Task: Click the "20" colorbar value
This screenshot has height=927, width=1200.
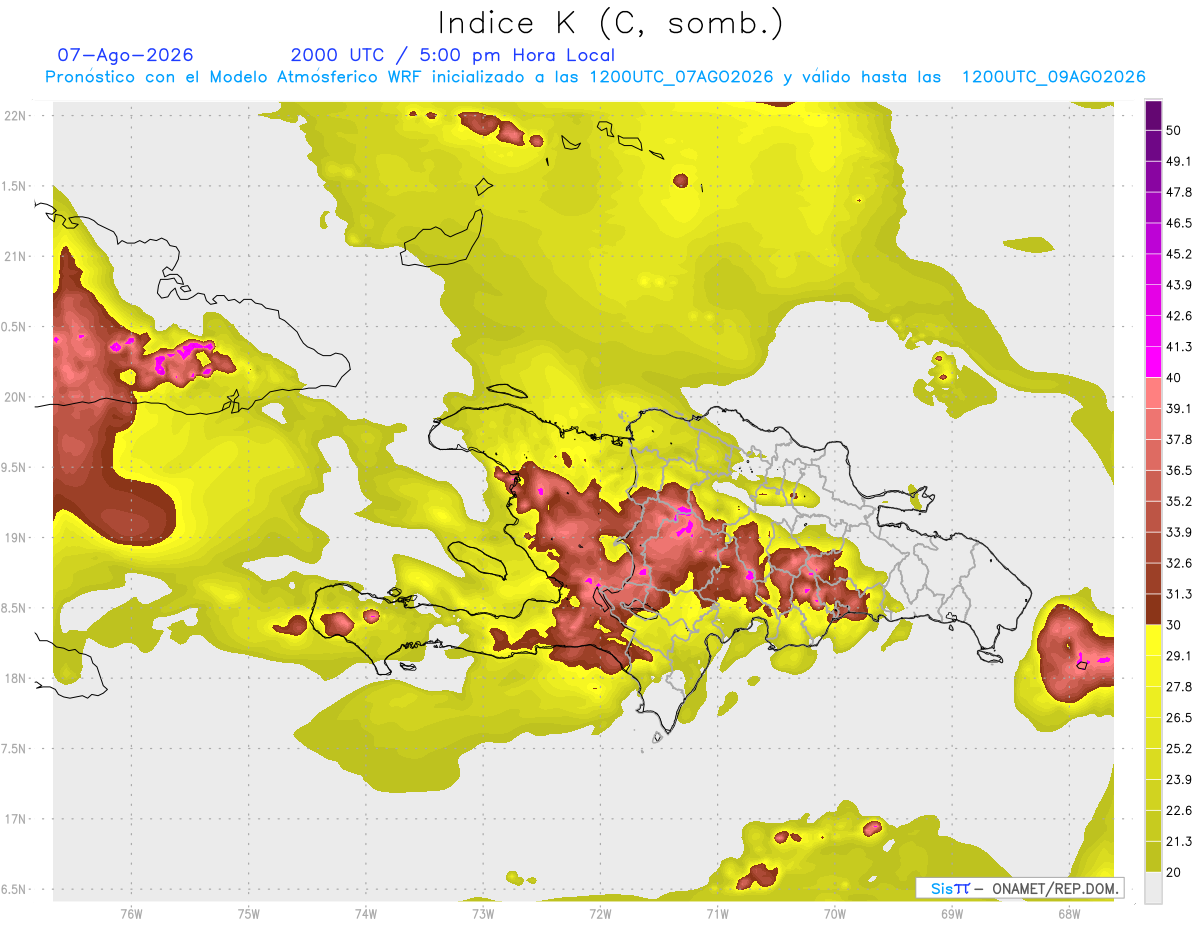Action: pyautogui.click(x=1175, y=872)
